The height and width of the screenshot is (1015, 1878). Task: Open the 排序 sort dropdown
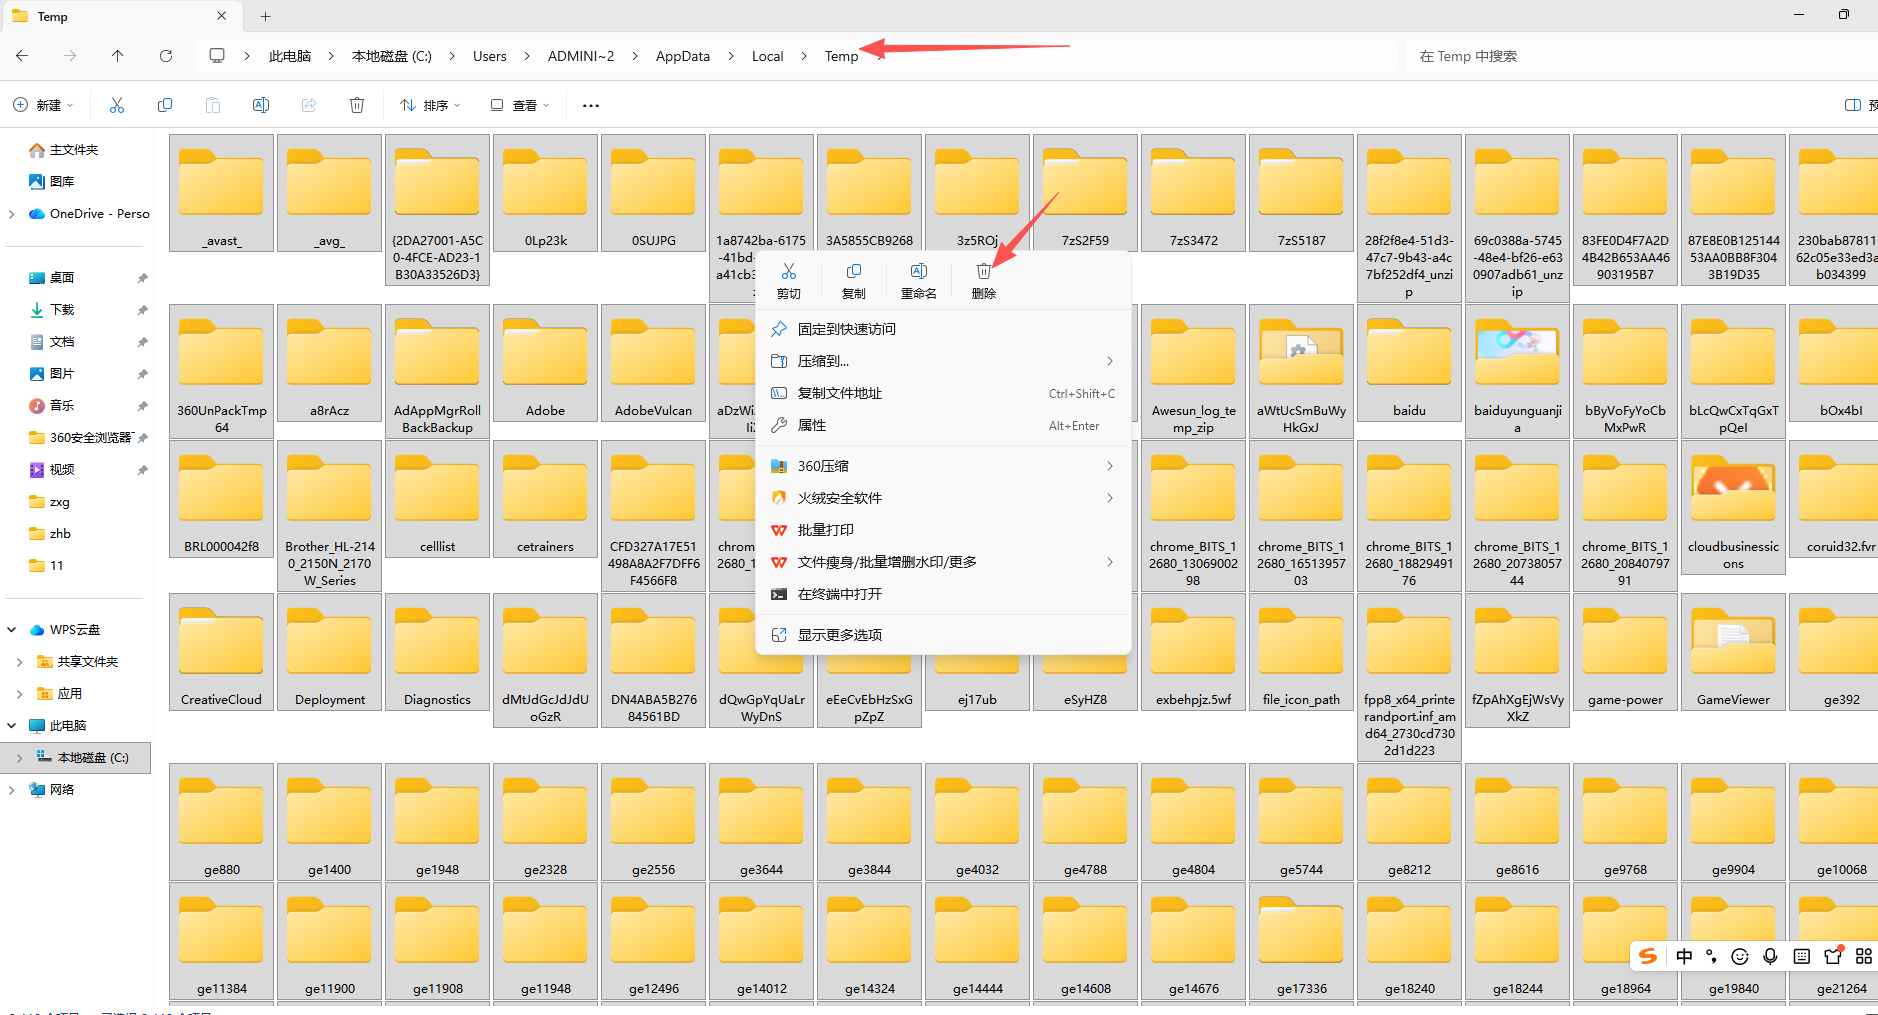[429, 105]
